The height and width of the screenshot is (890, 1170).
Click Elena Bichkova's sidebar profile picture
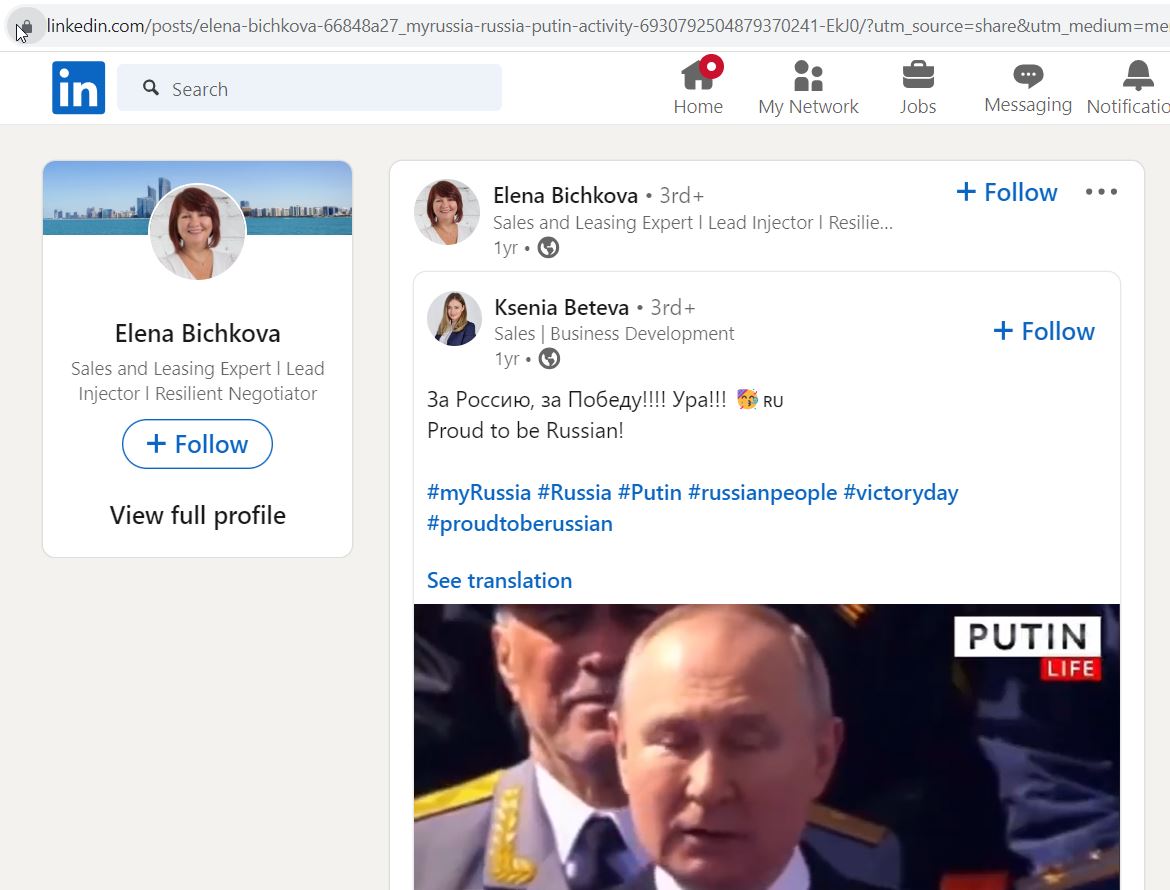[x=198, y=232]
